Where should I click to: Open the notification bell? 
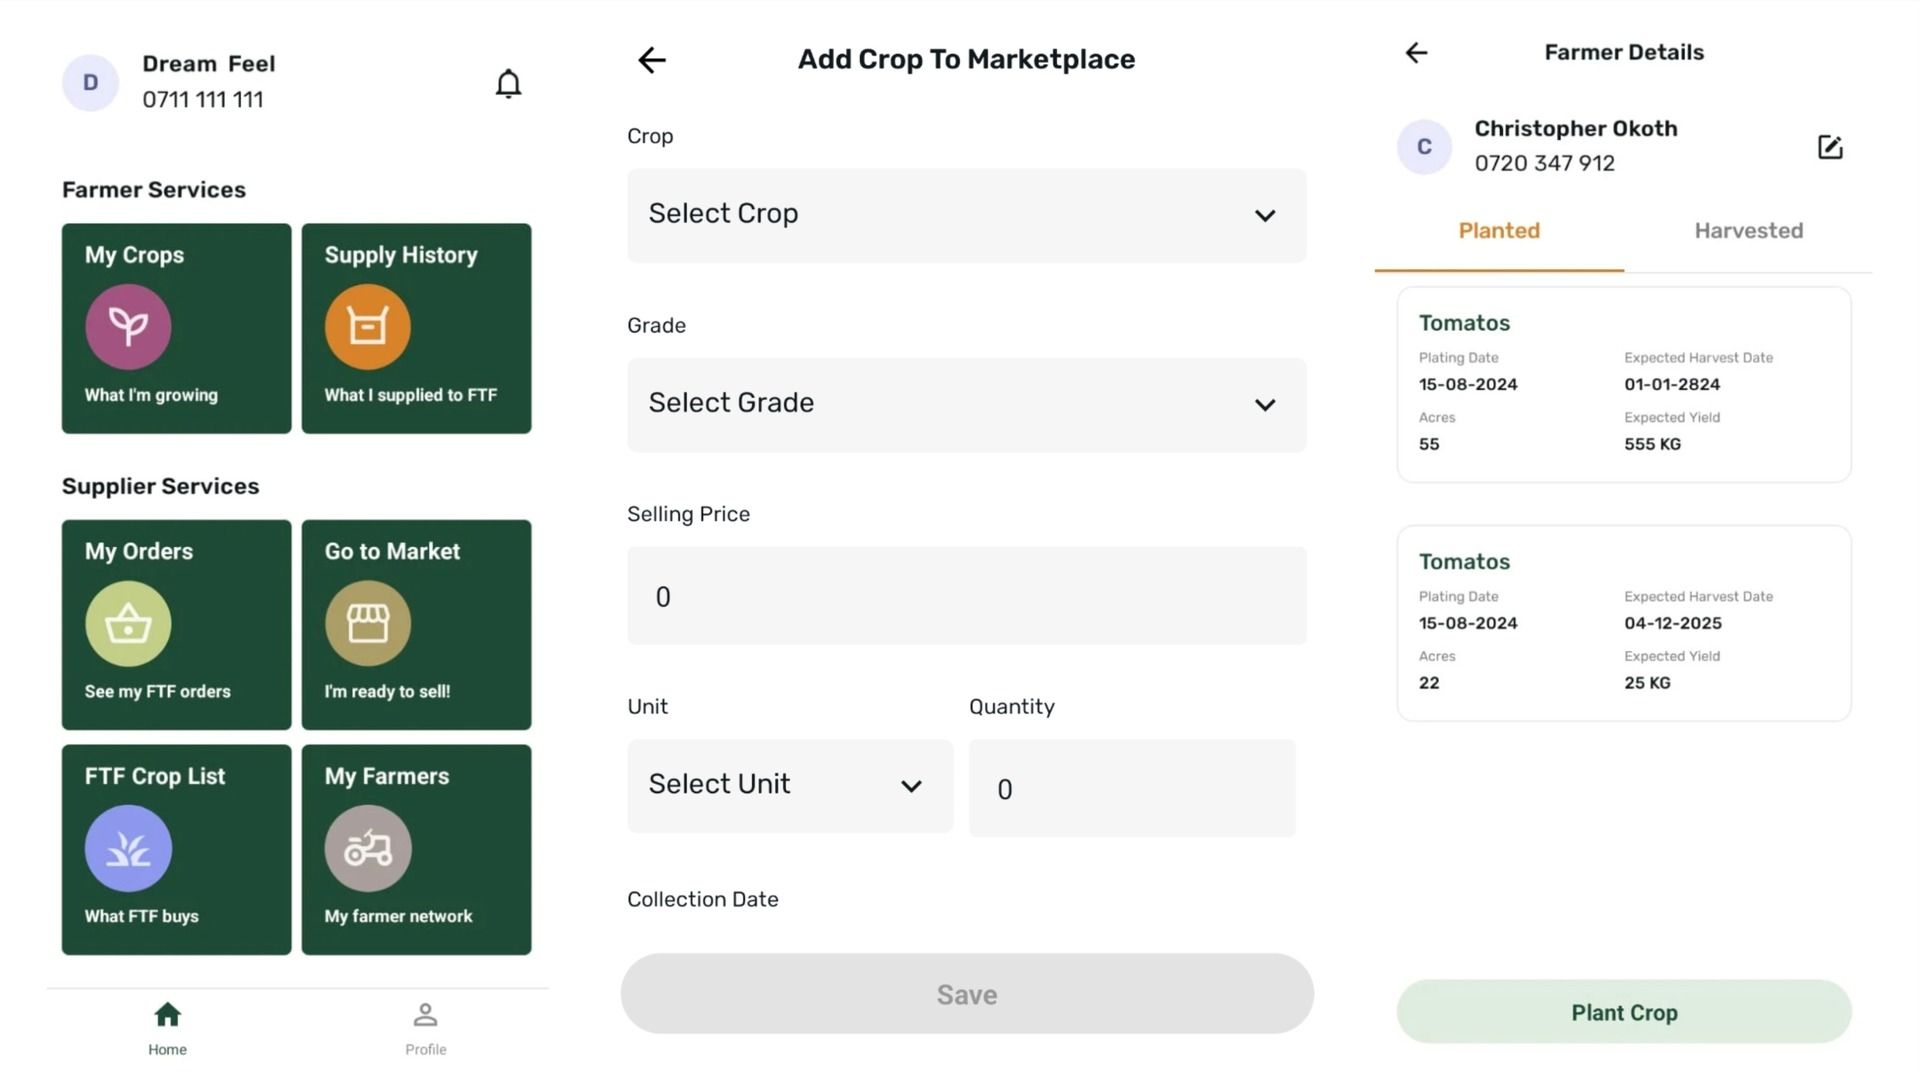[x=508, y=84]
